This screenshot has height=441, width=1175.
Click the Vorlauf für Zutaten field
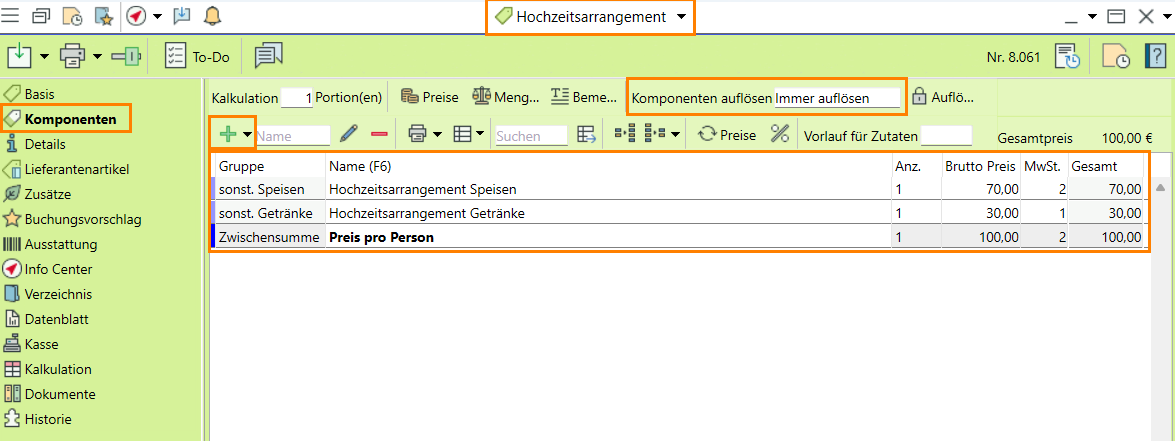(x=946, y=136)
